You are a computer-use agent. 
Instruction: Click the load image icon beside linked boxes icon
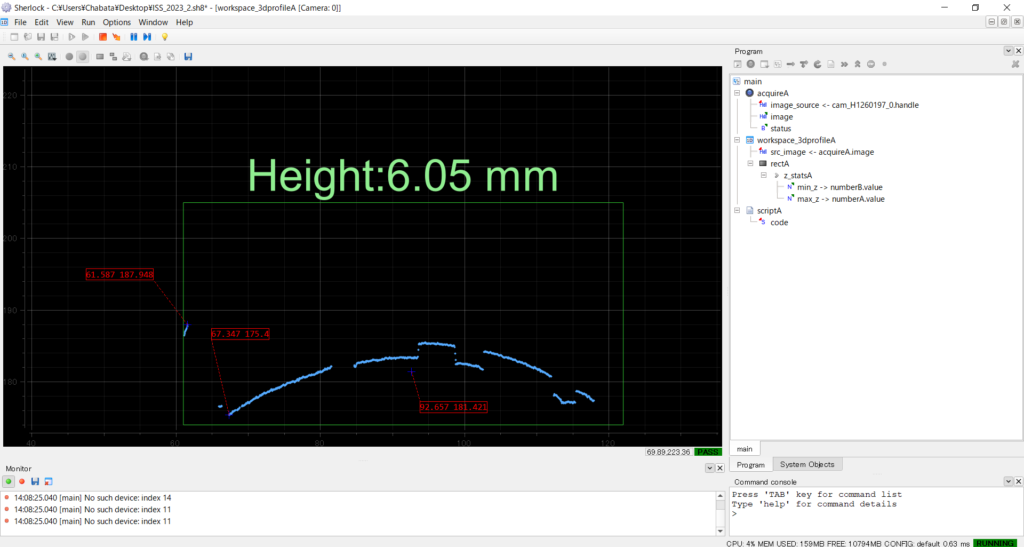127,57
